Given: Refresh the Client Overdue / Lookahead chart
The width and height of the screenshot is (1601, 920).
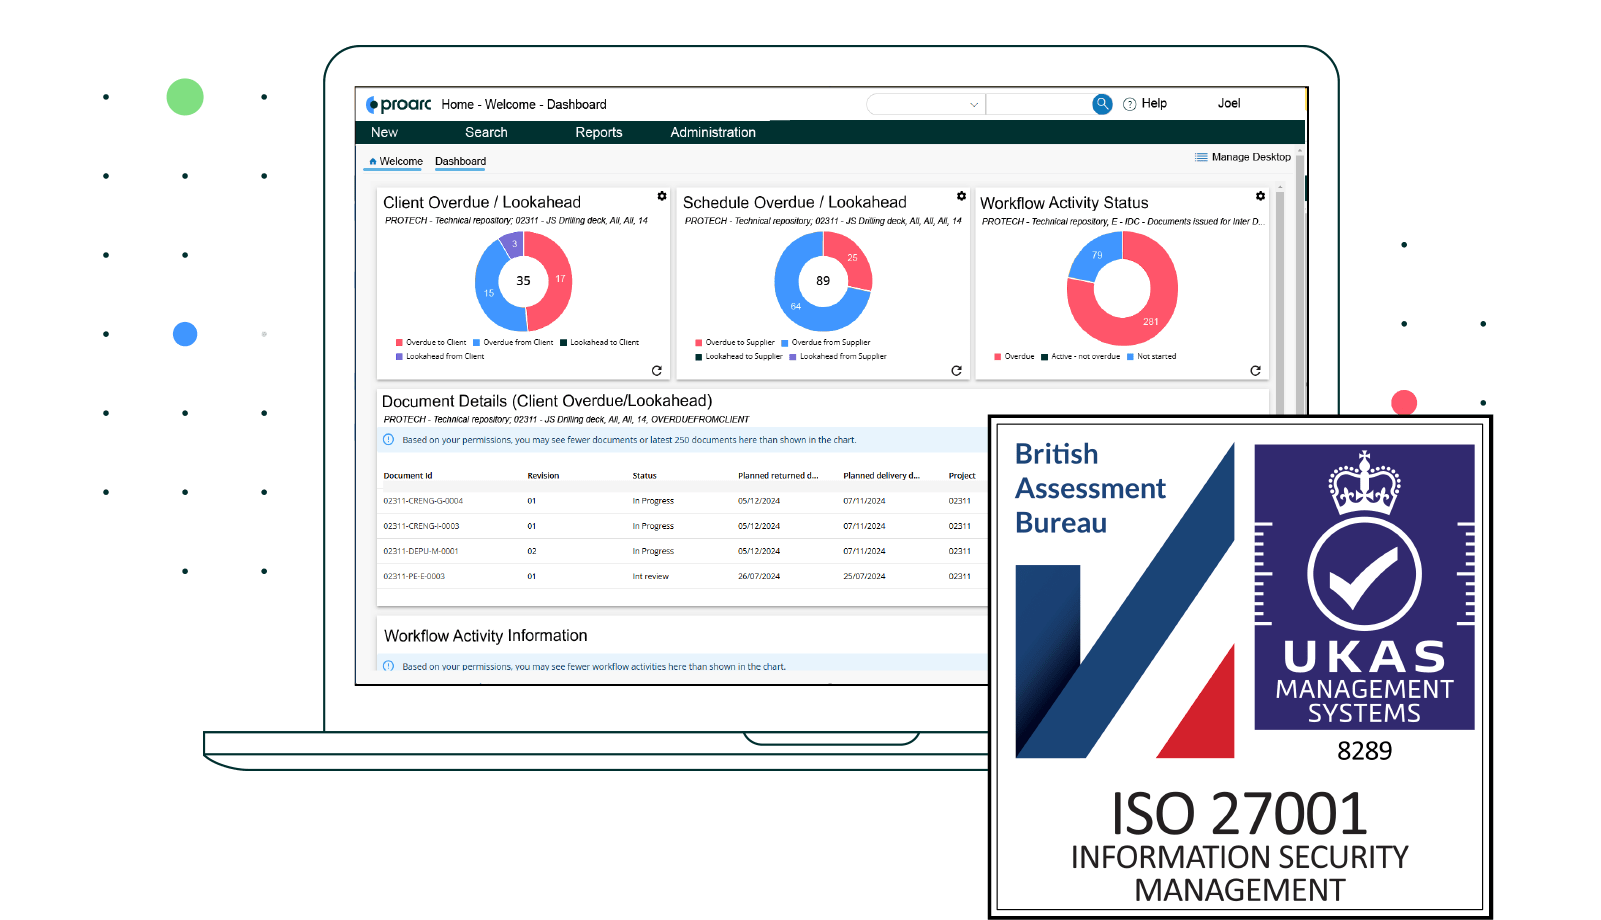Looking at the screenshot, I should (656, 370).
